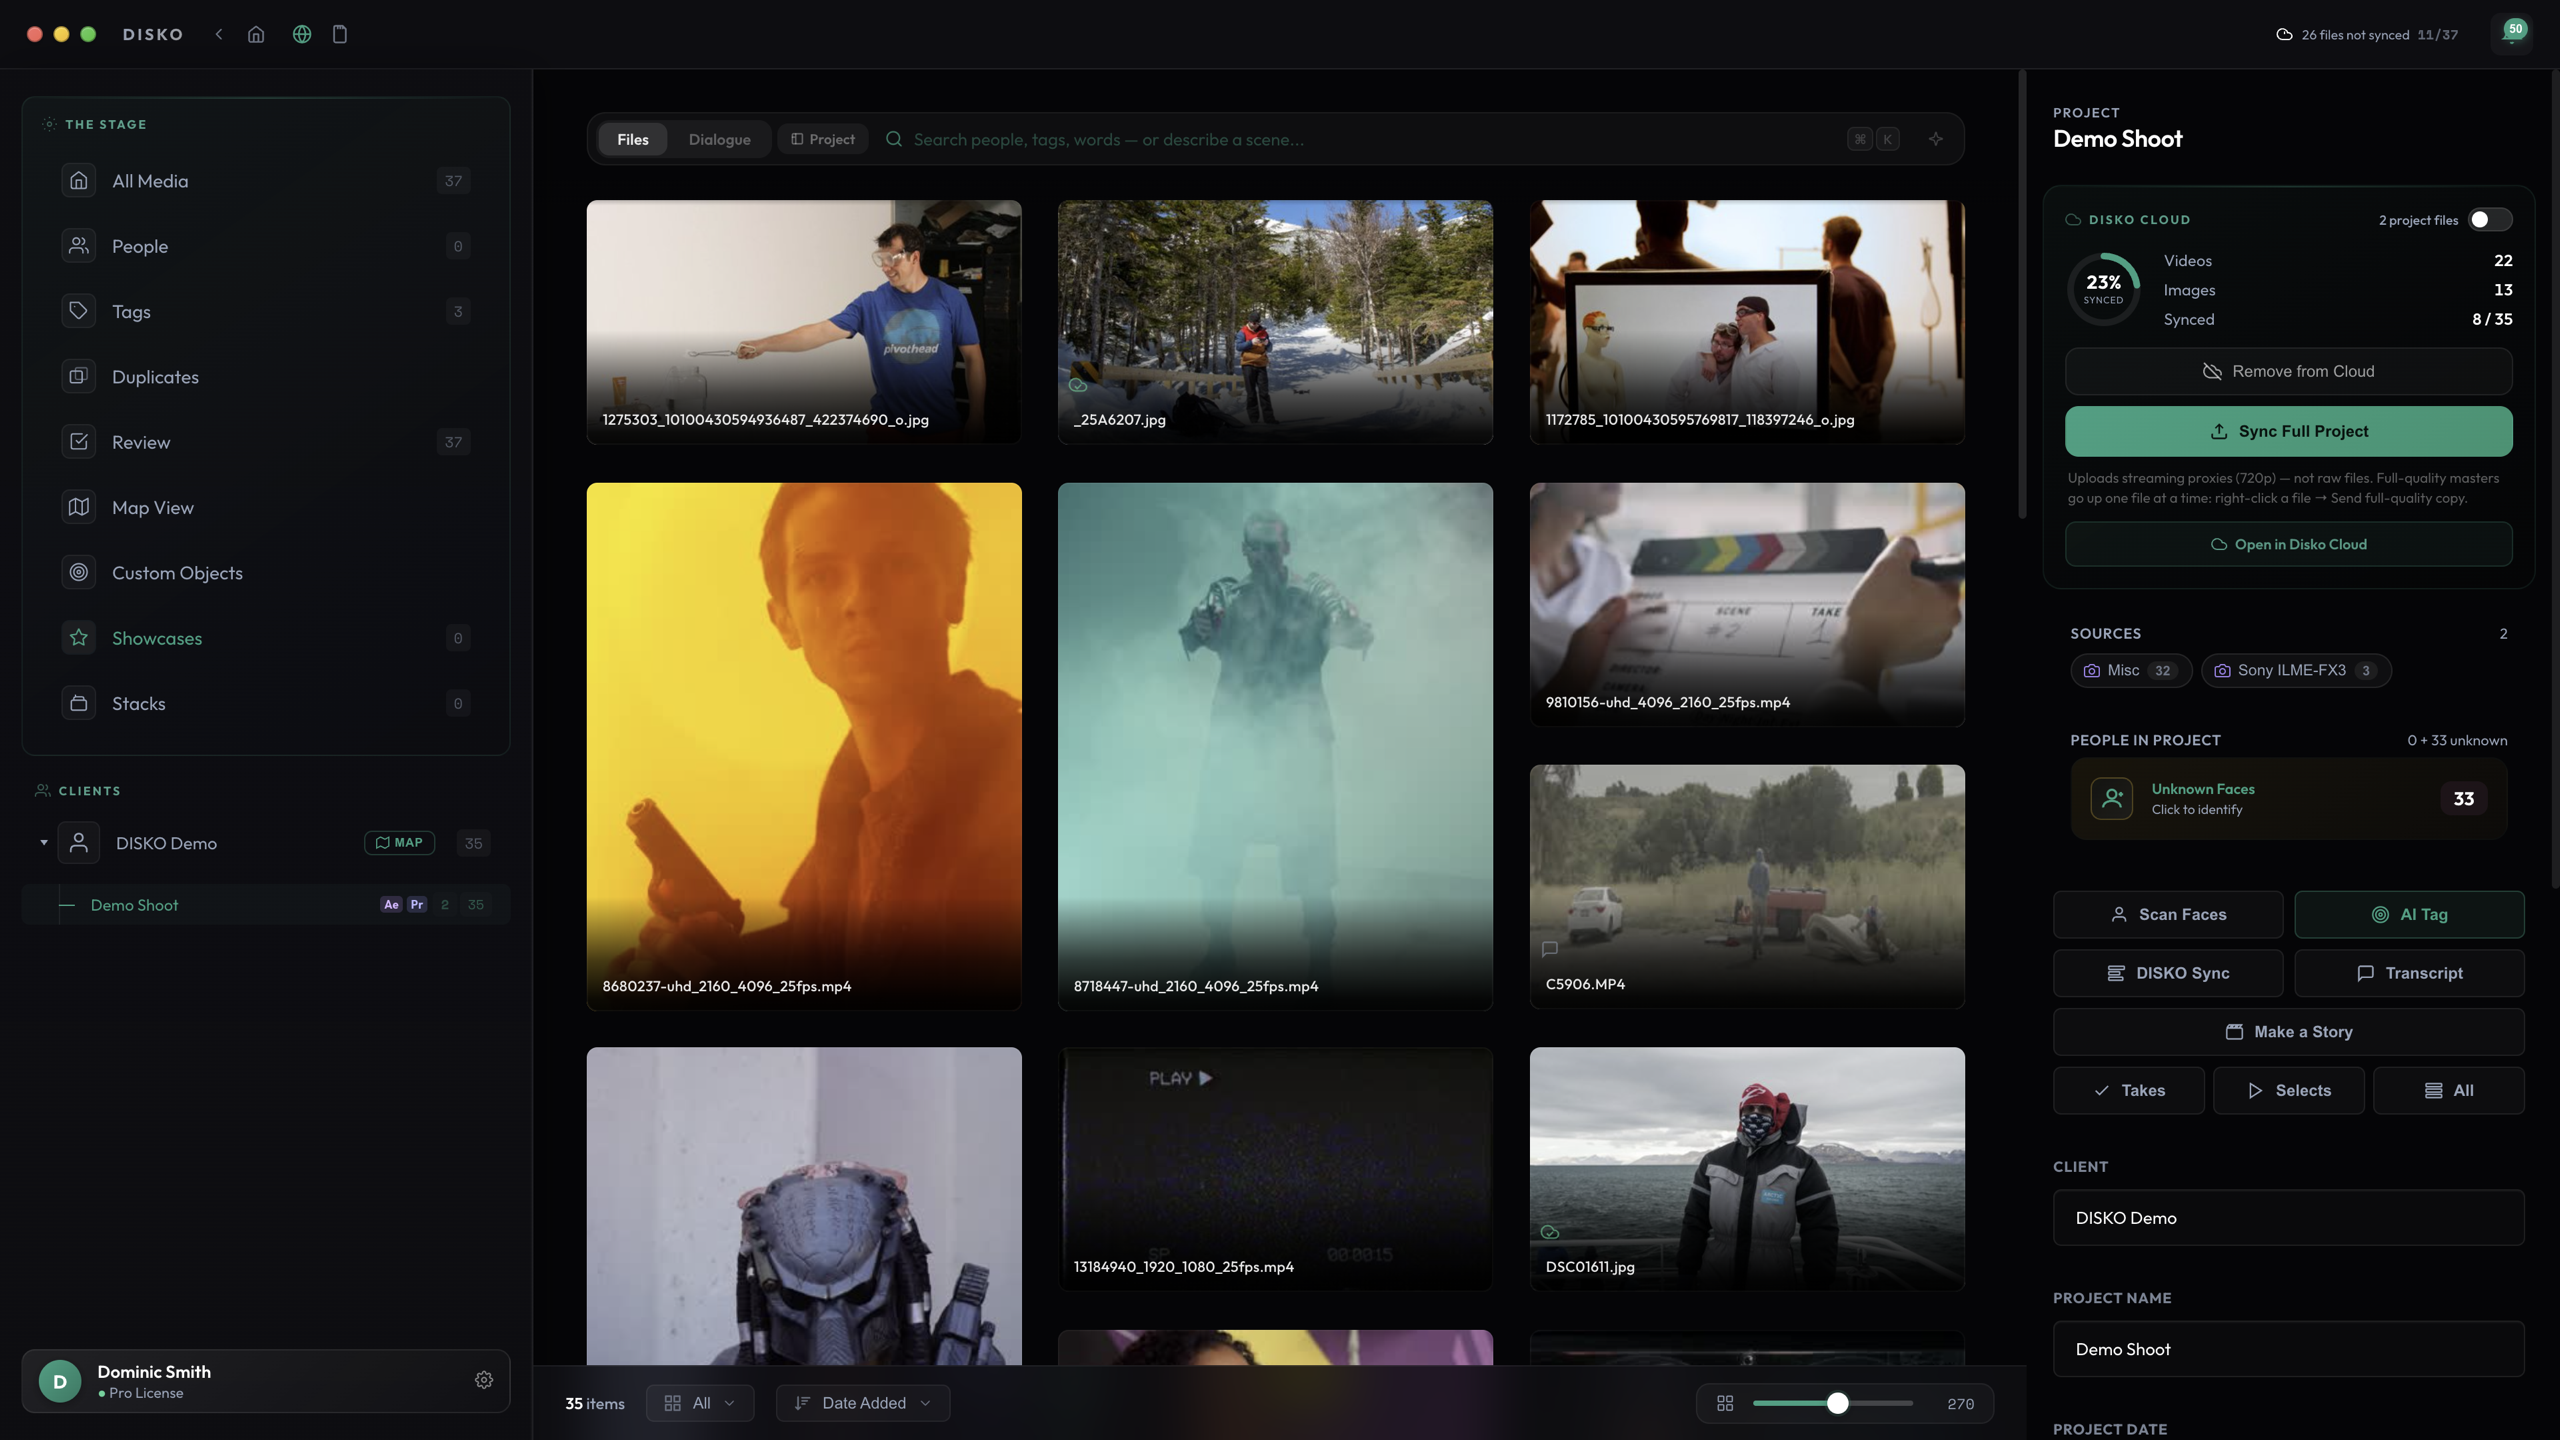Click Remove from Cloud

(2288, 371)
